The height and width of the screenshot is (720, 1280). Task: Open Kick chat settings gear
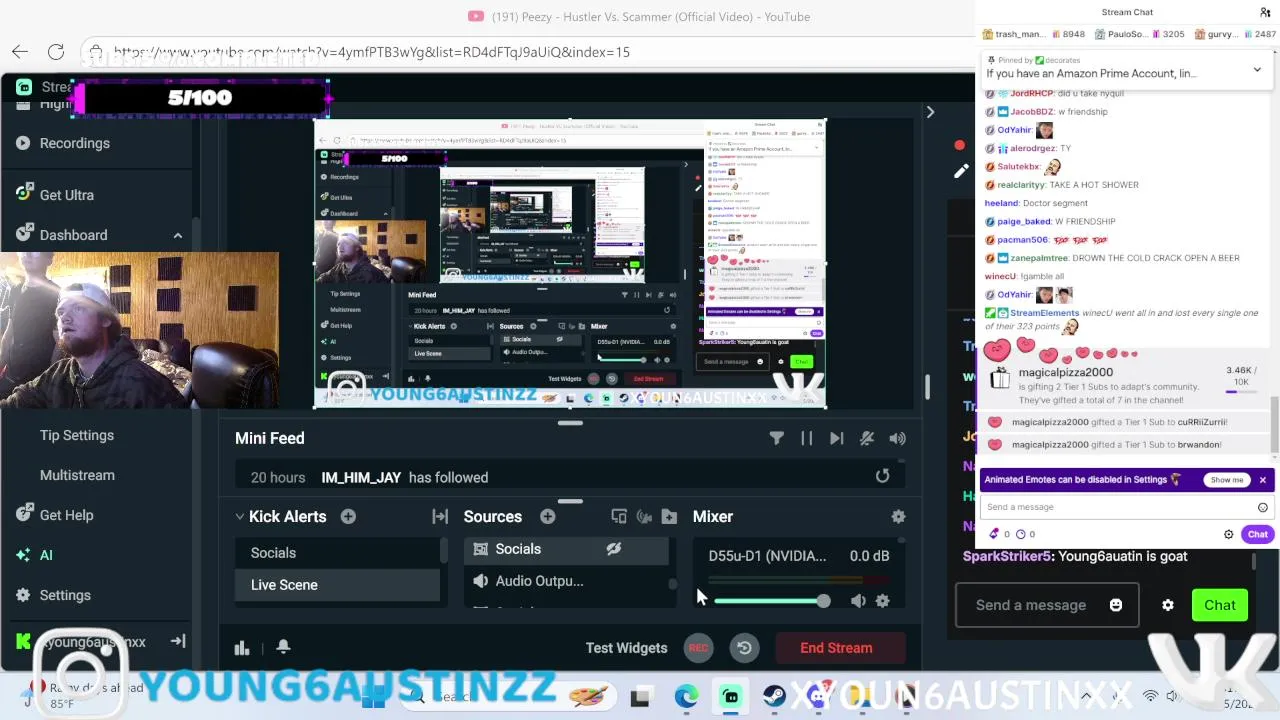1168,605
